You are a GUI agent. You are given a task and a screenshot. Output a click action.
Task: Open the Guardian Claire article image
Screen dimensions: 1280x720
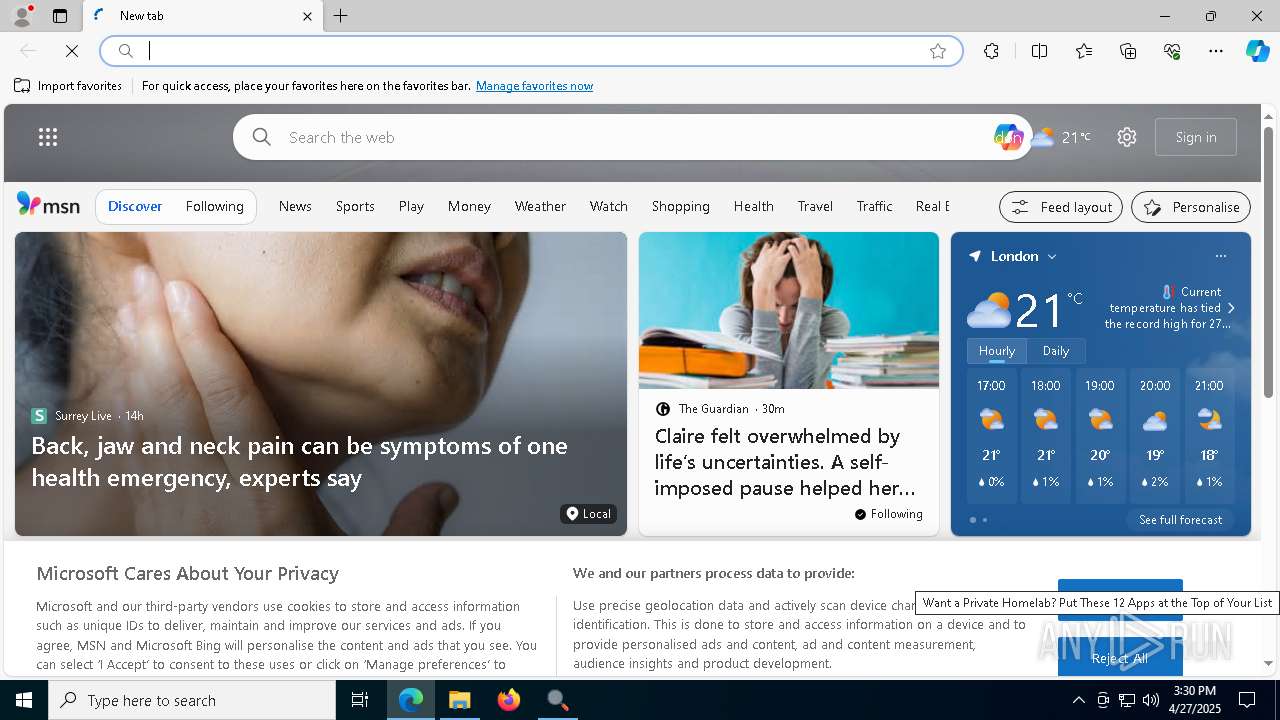[789, 310]
